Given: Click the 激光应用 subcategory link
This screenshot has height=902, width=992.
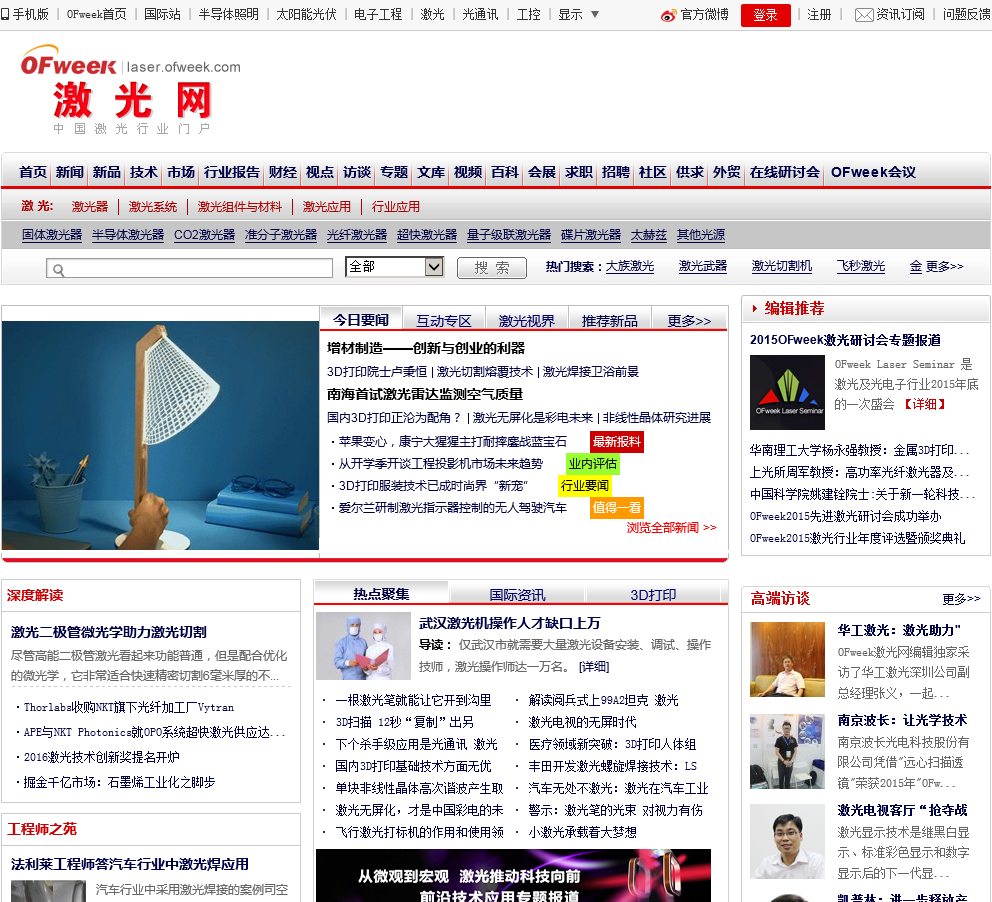Looking at the screenshot, I should (x=326, y=206).
